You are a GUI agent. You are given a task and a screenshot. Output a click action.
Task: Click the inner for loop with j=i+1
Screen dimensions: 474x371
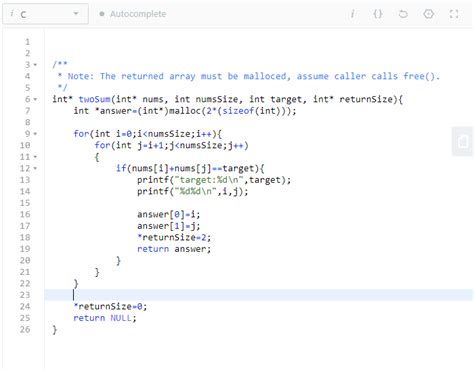[171, 145]
